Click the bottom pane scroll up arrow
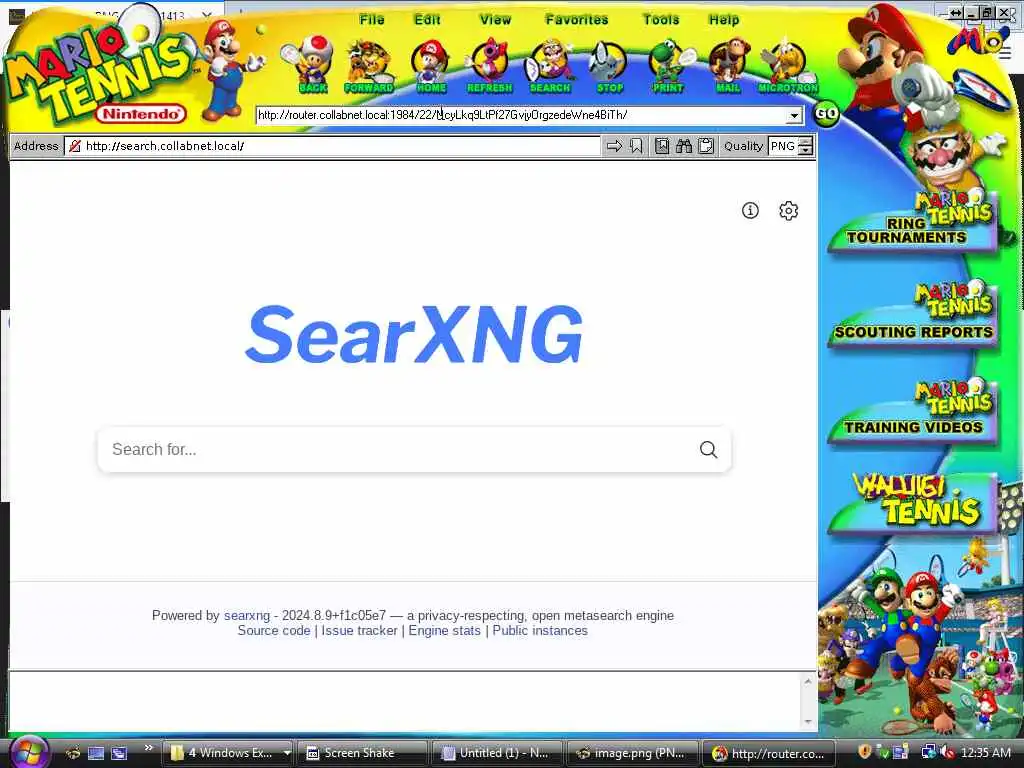The image size is (1024, 768). pyautogui.click(x=808, y=681)
